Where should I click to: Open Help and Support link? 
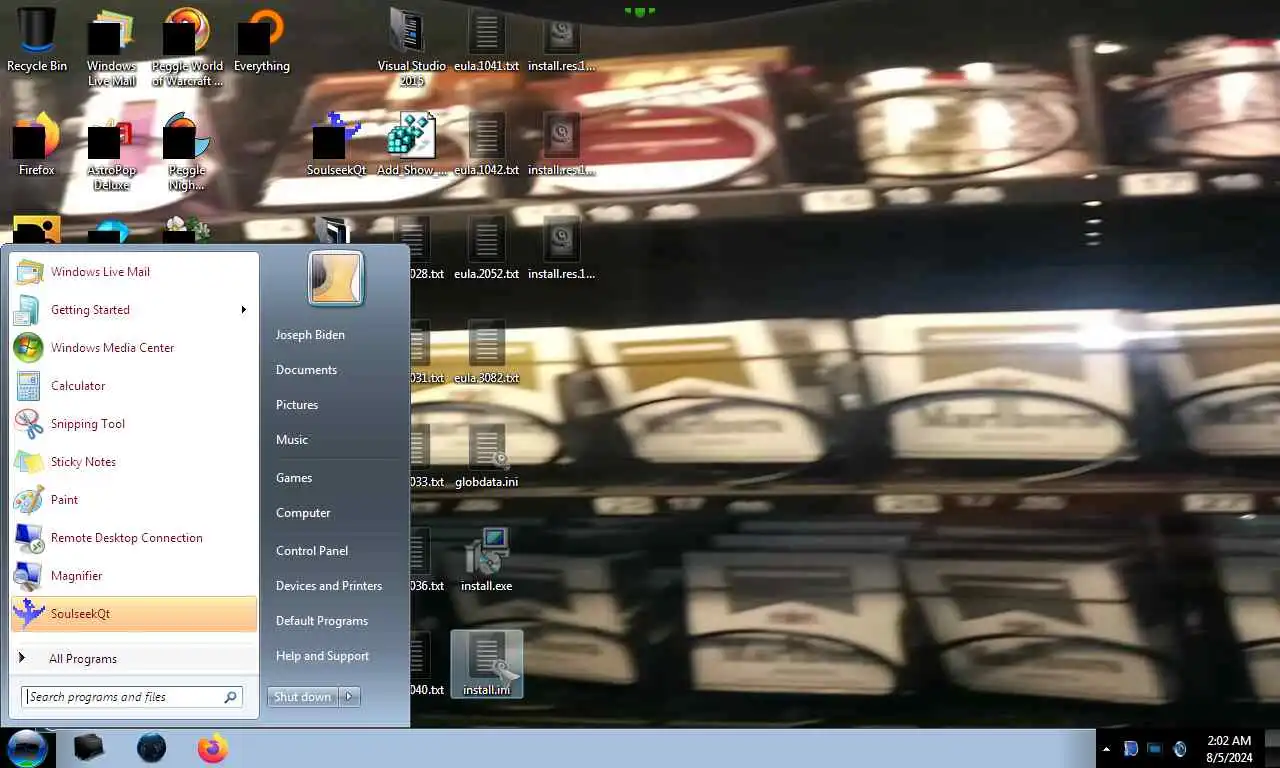click(322, 656)
